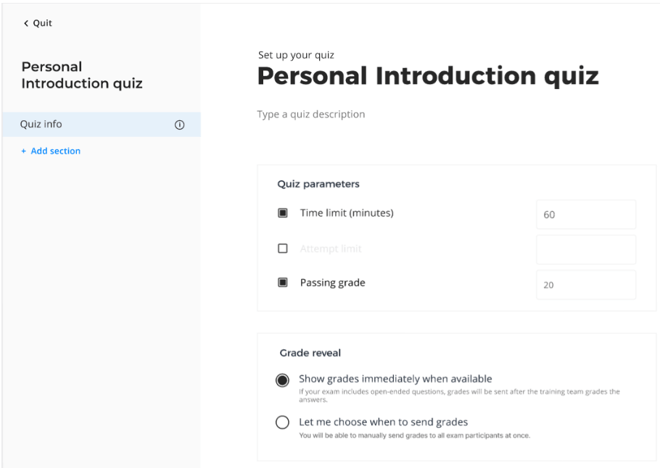
Task: Click the back chevron icon beside Quit
Action: pos(26,23)
